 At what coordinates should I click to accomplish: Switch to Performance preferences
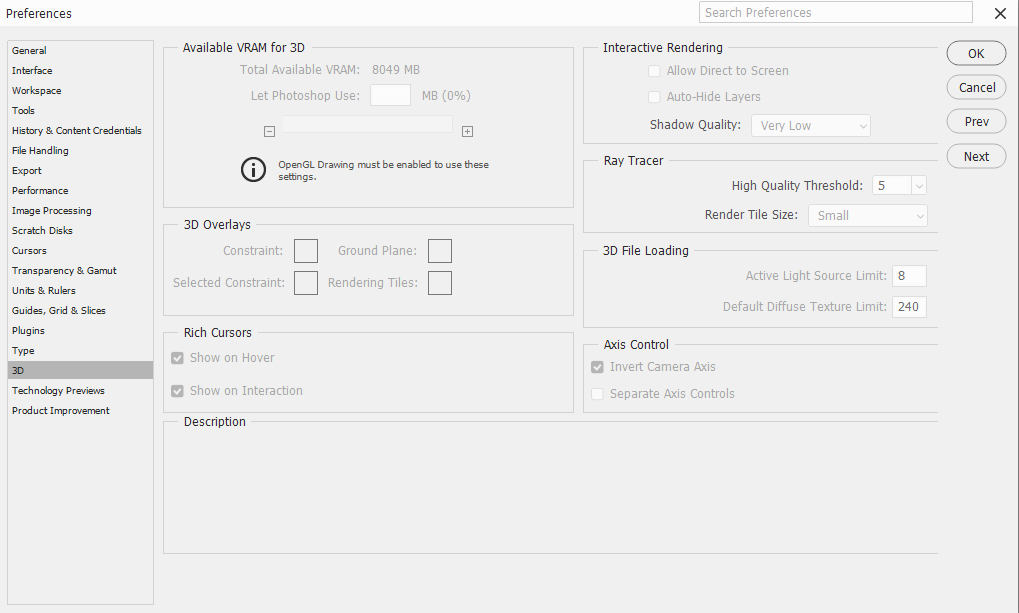(81, 191)
